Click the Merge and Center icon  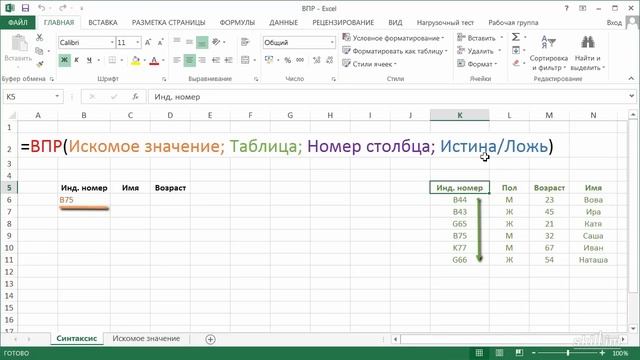(x=245, y=60)
